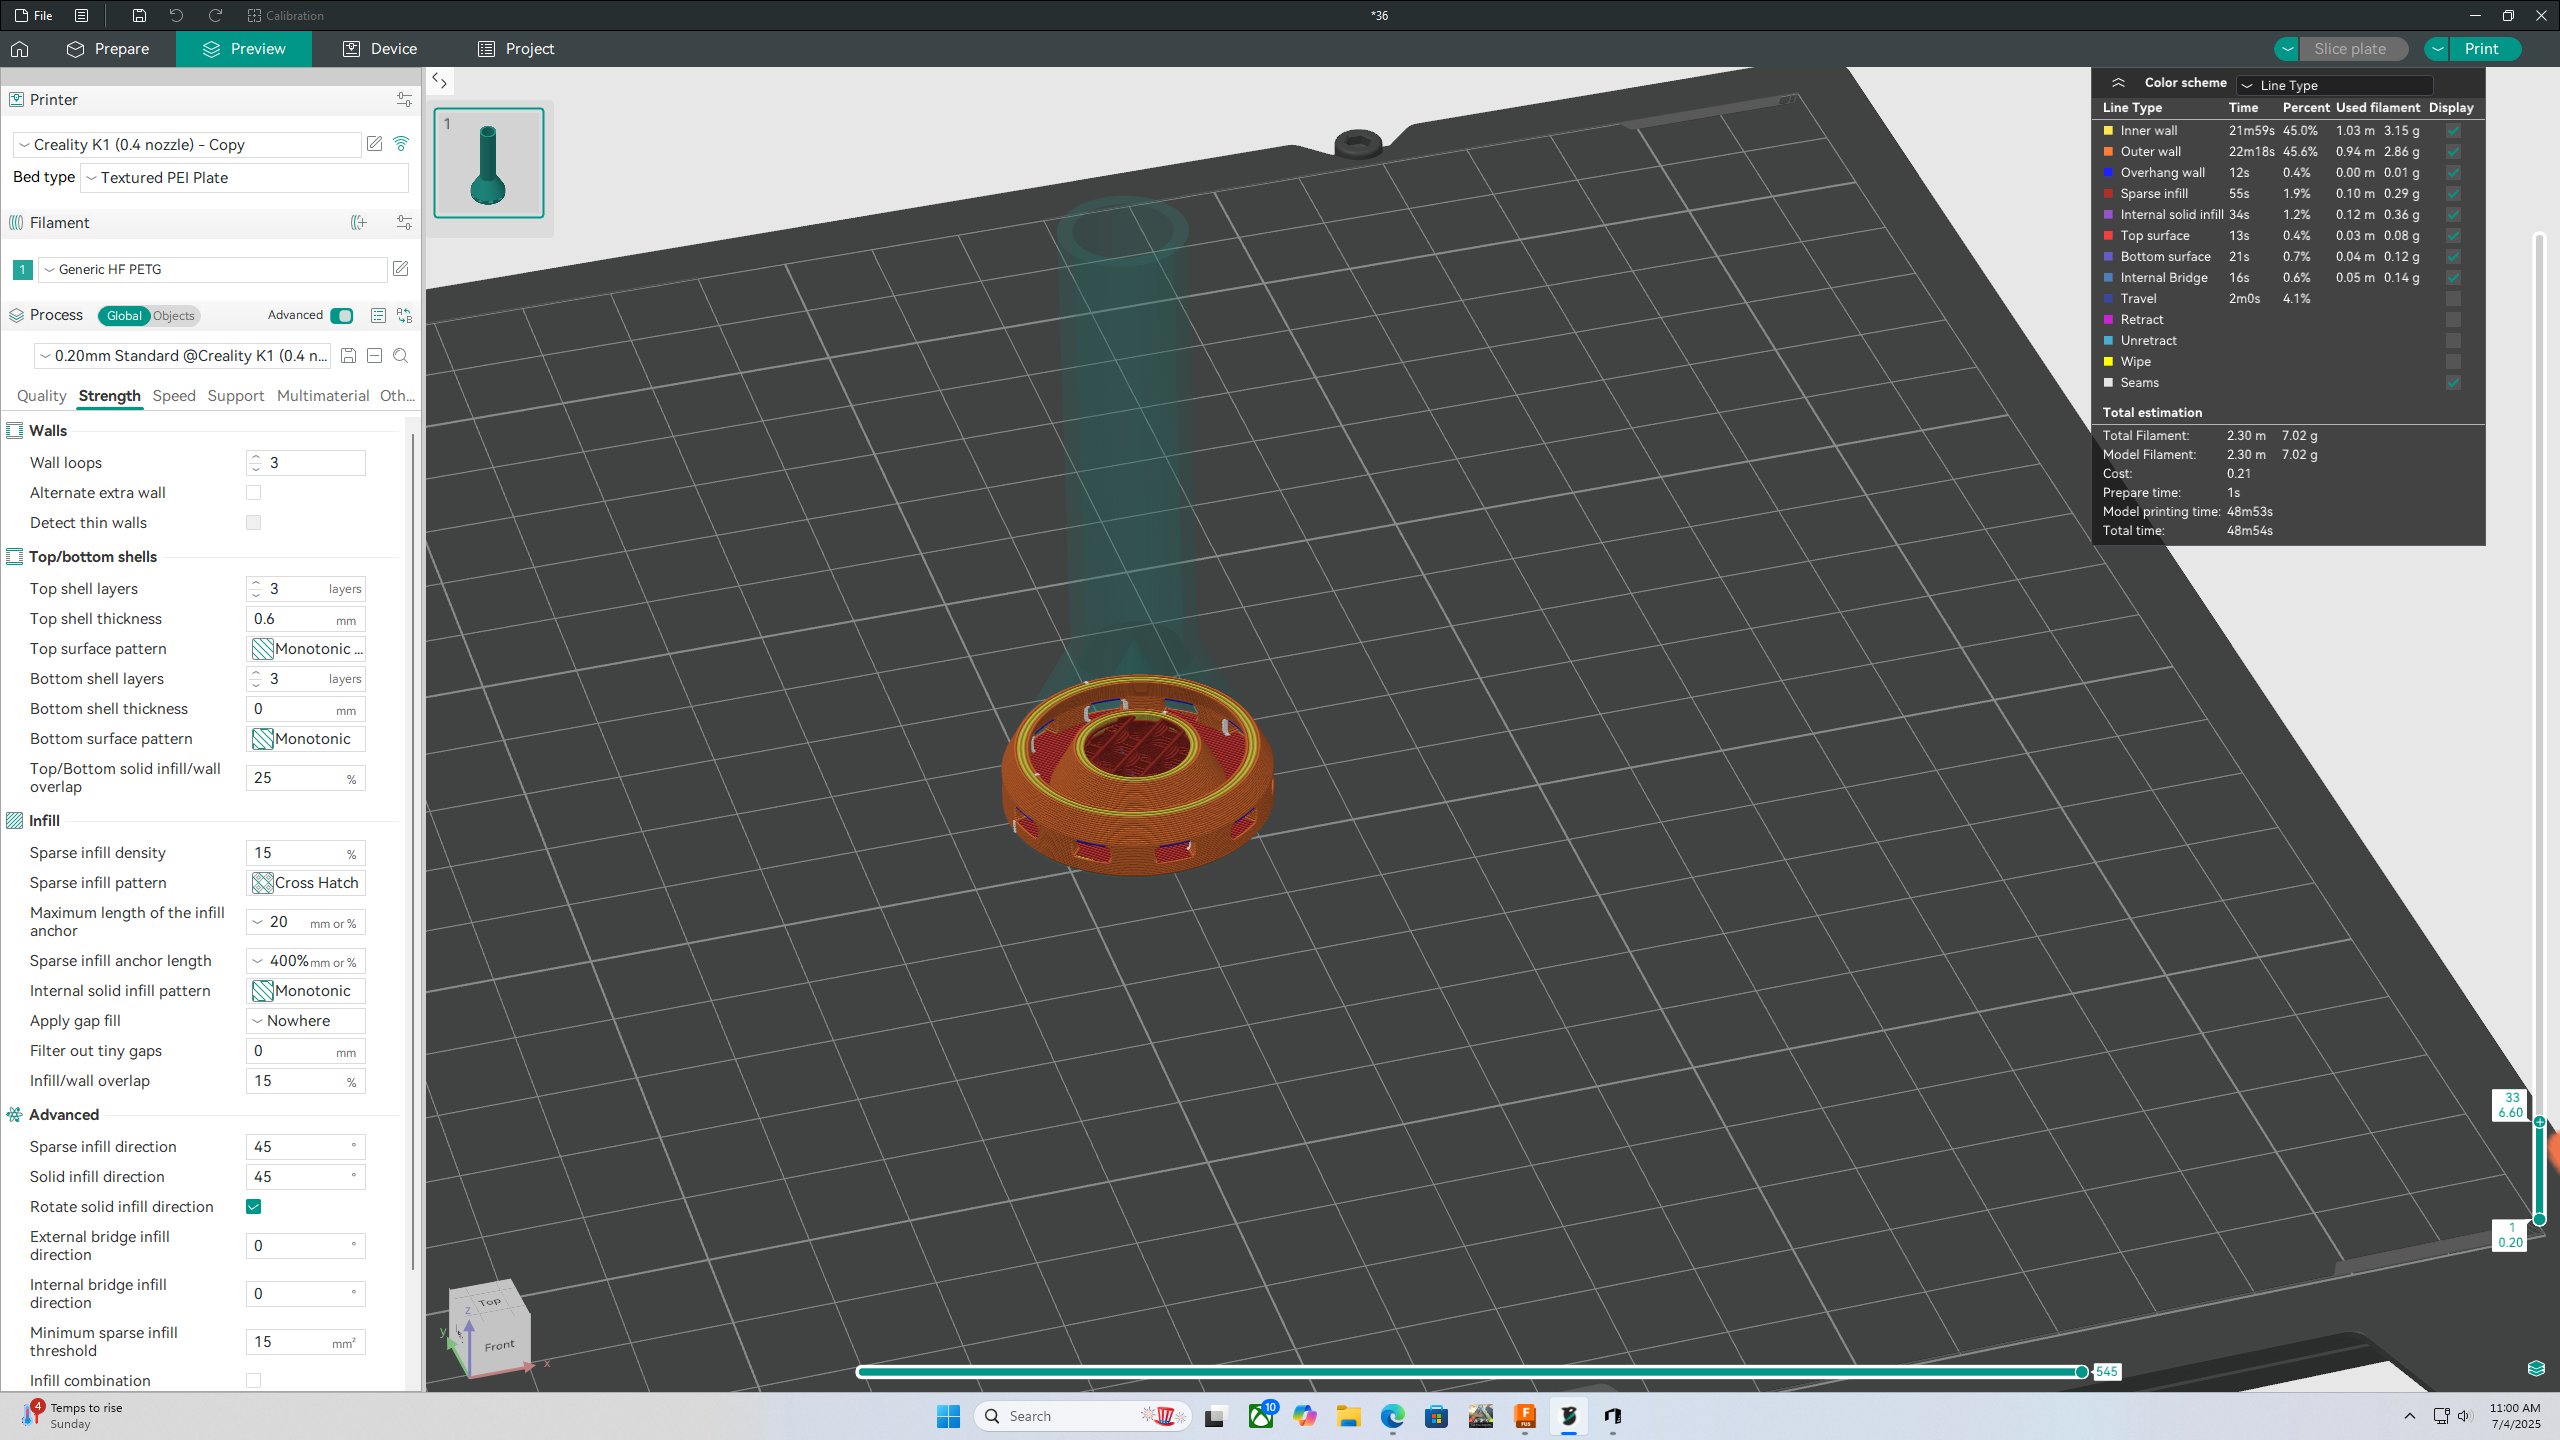Image resolution: width=2560 pixels, height=1440 pixels.
Task: Open the Microsoft Edge taskbar icon
Action: [1392, 1416]
